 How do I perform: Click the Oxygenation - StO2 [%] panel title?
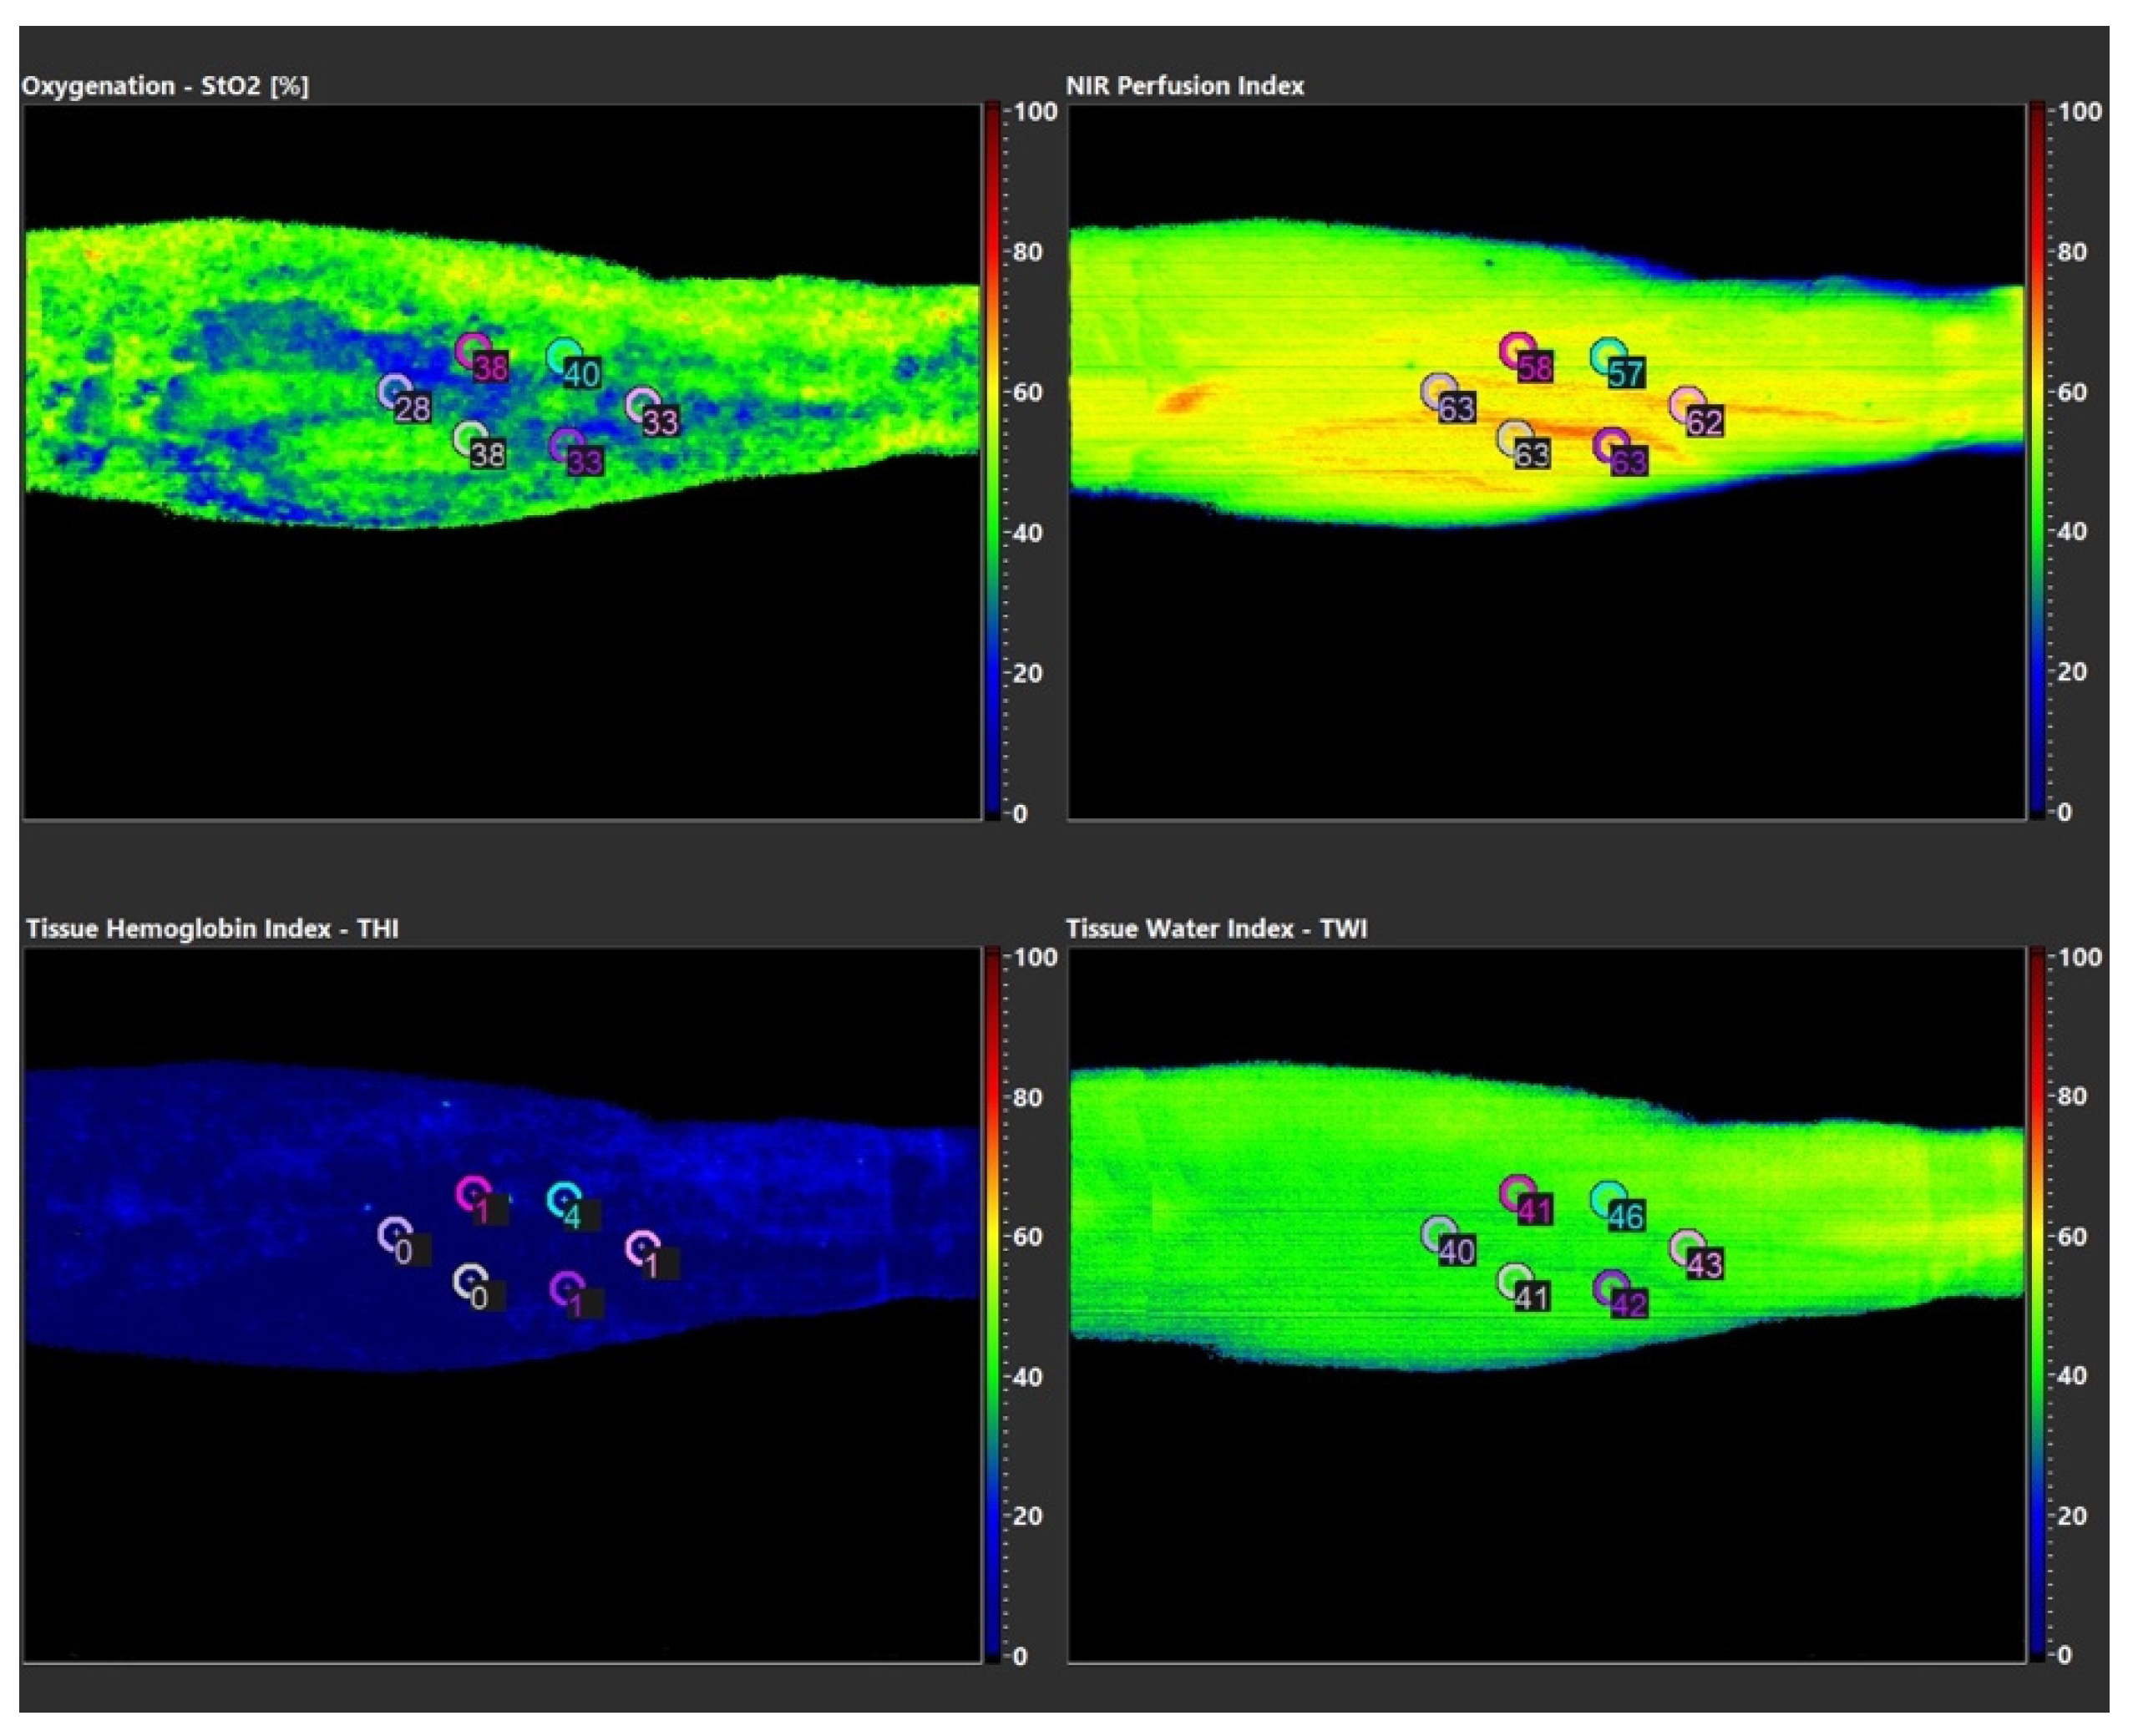(165, 86)
